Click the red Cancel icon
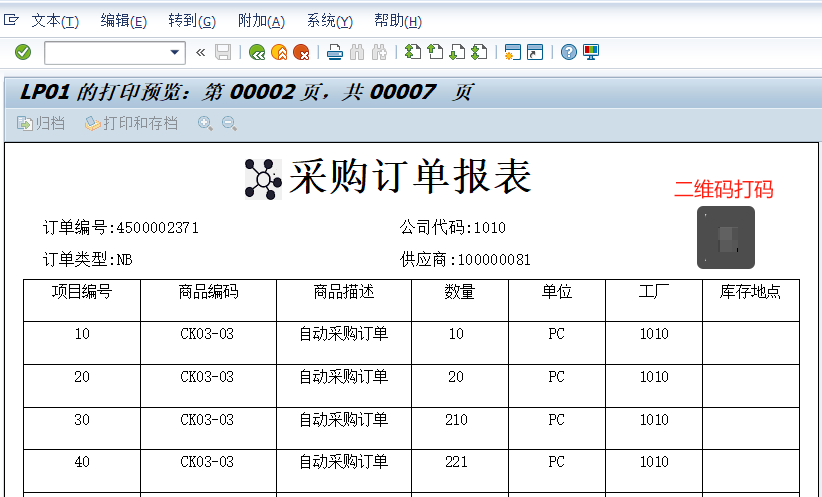The image size is (822, 497). [x=301, y=52]
